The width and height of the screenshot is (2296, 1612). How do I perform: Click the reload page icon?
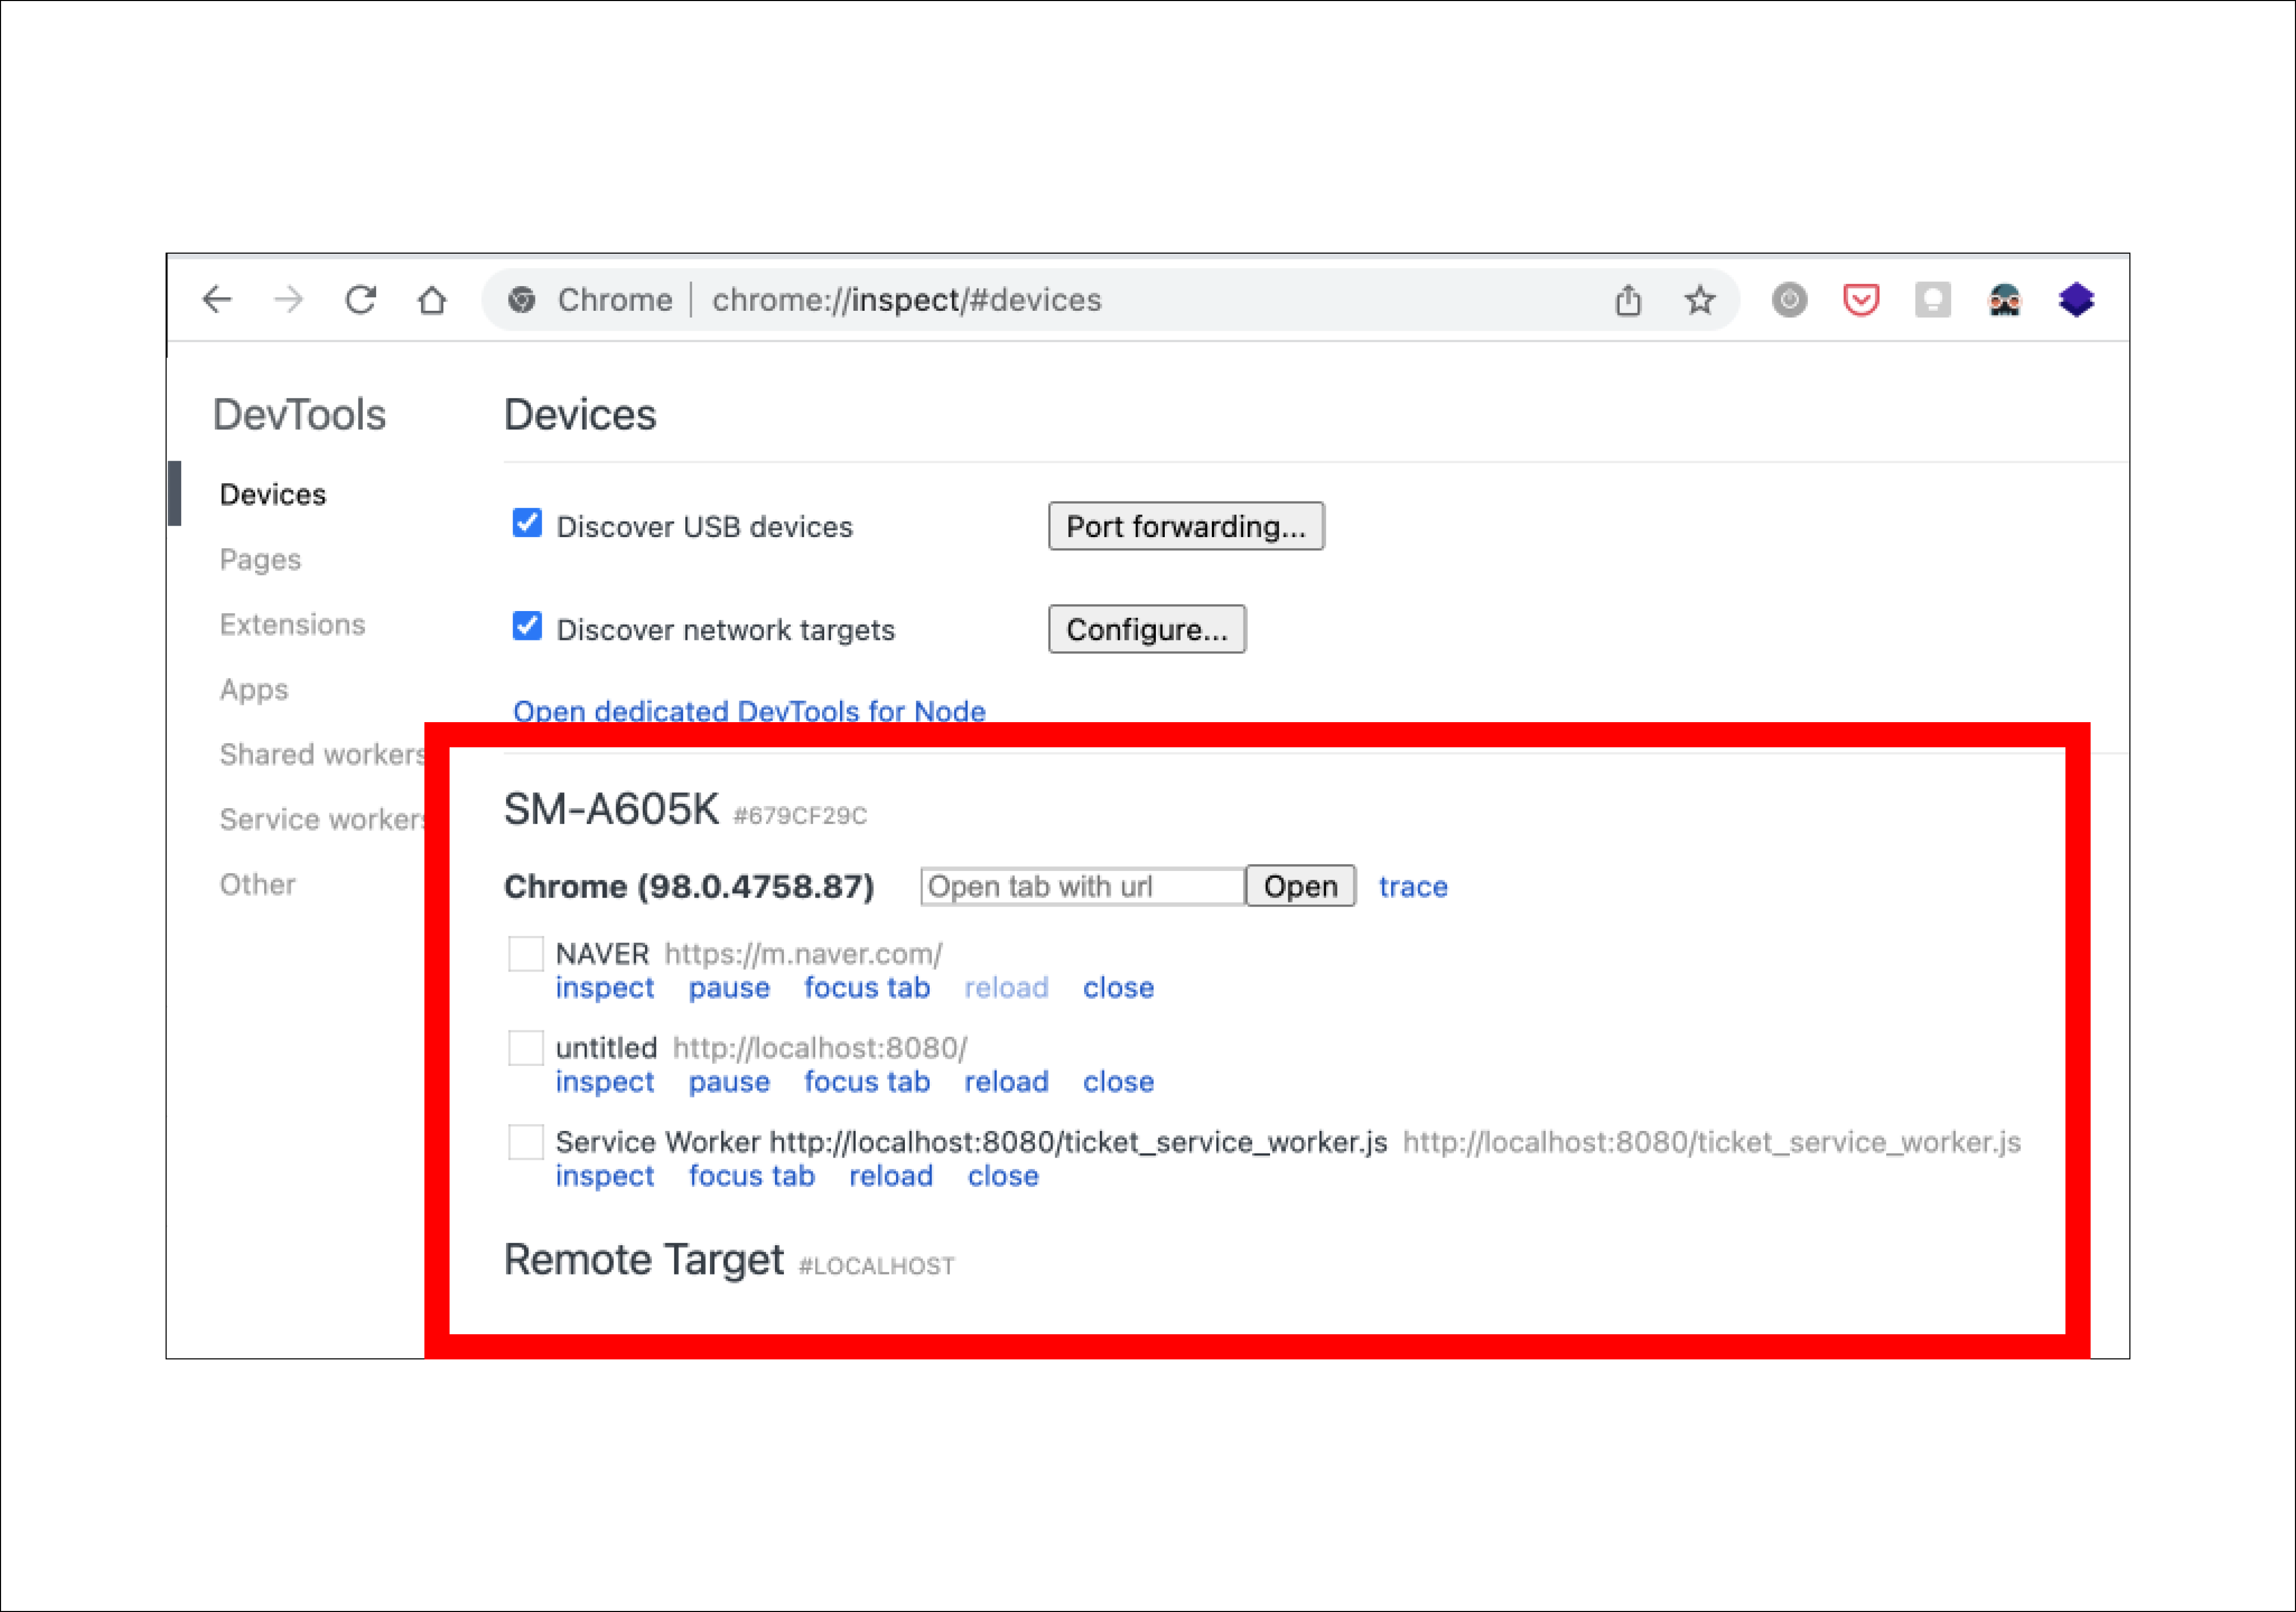point(360,299)
